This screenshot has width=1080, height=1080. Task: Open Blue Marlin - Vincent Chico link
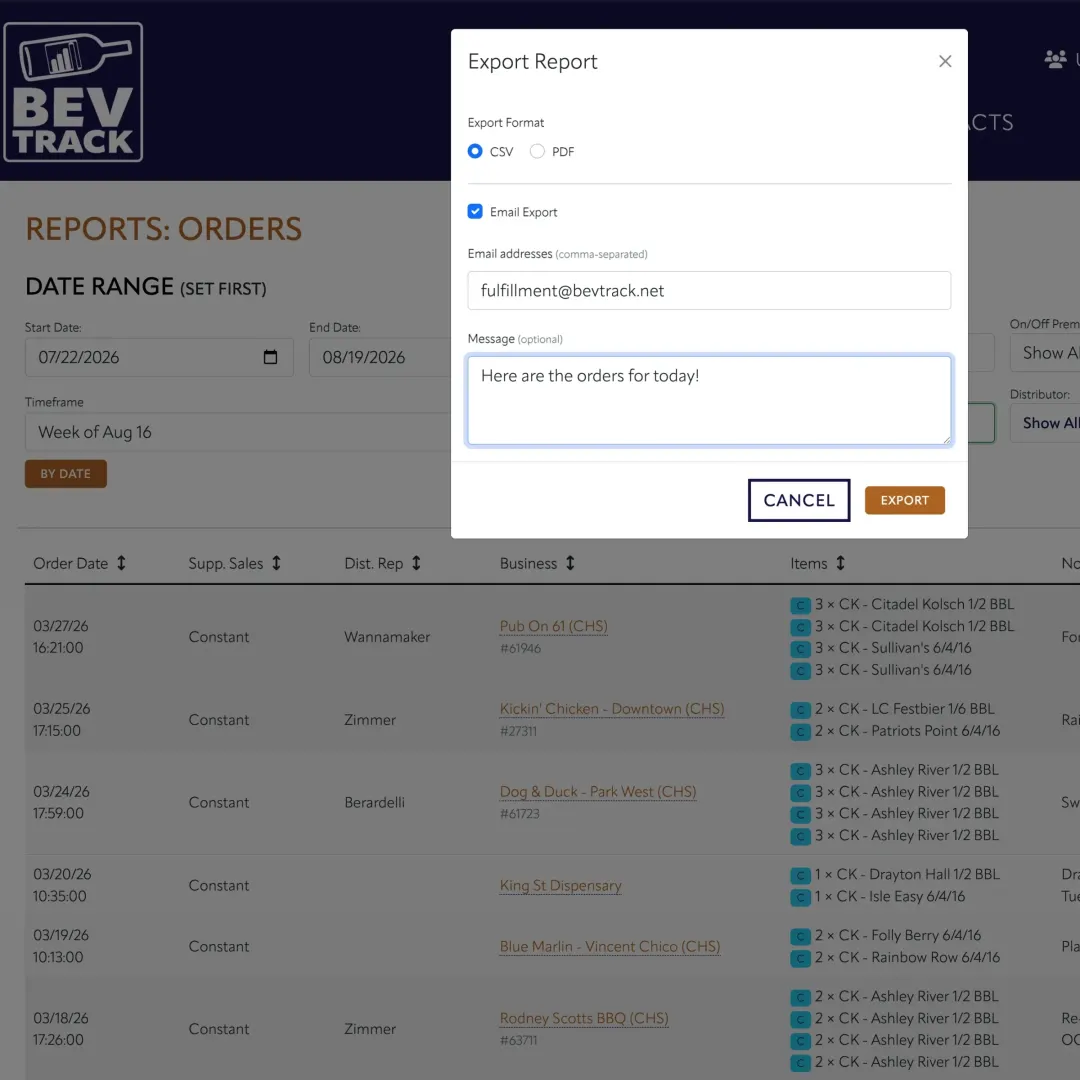point(610,946)
